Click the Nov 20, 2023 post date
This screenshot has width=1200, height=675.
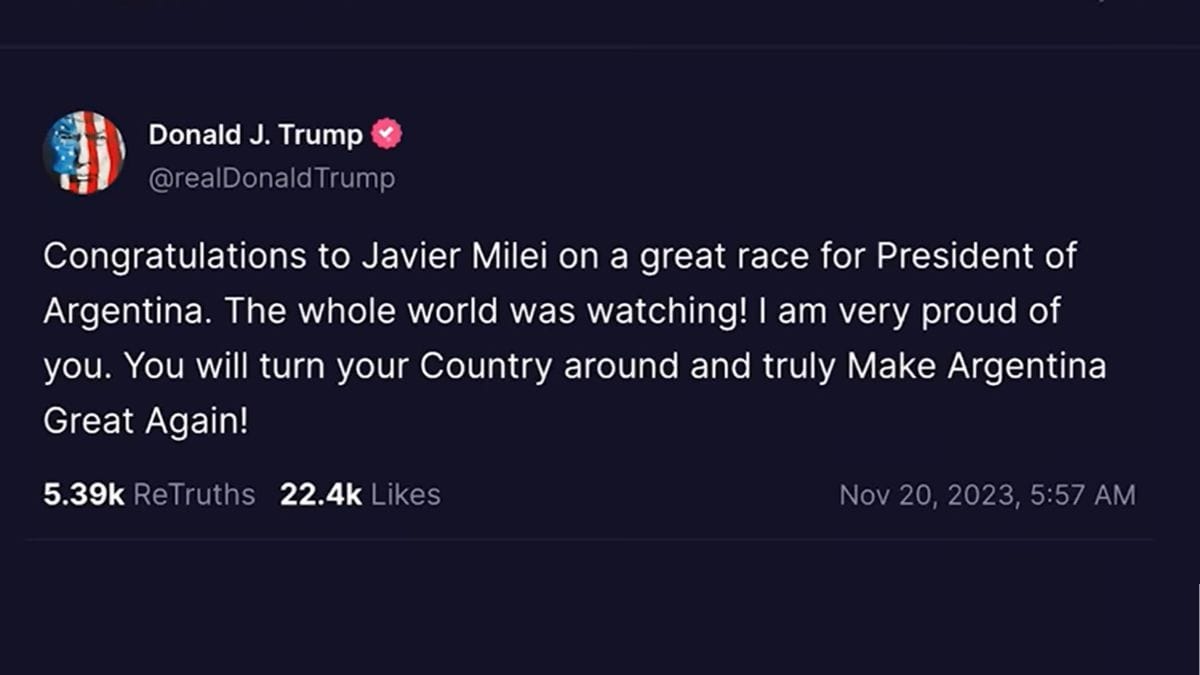coord(924,495)
